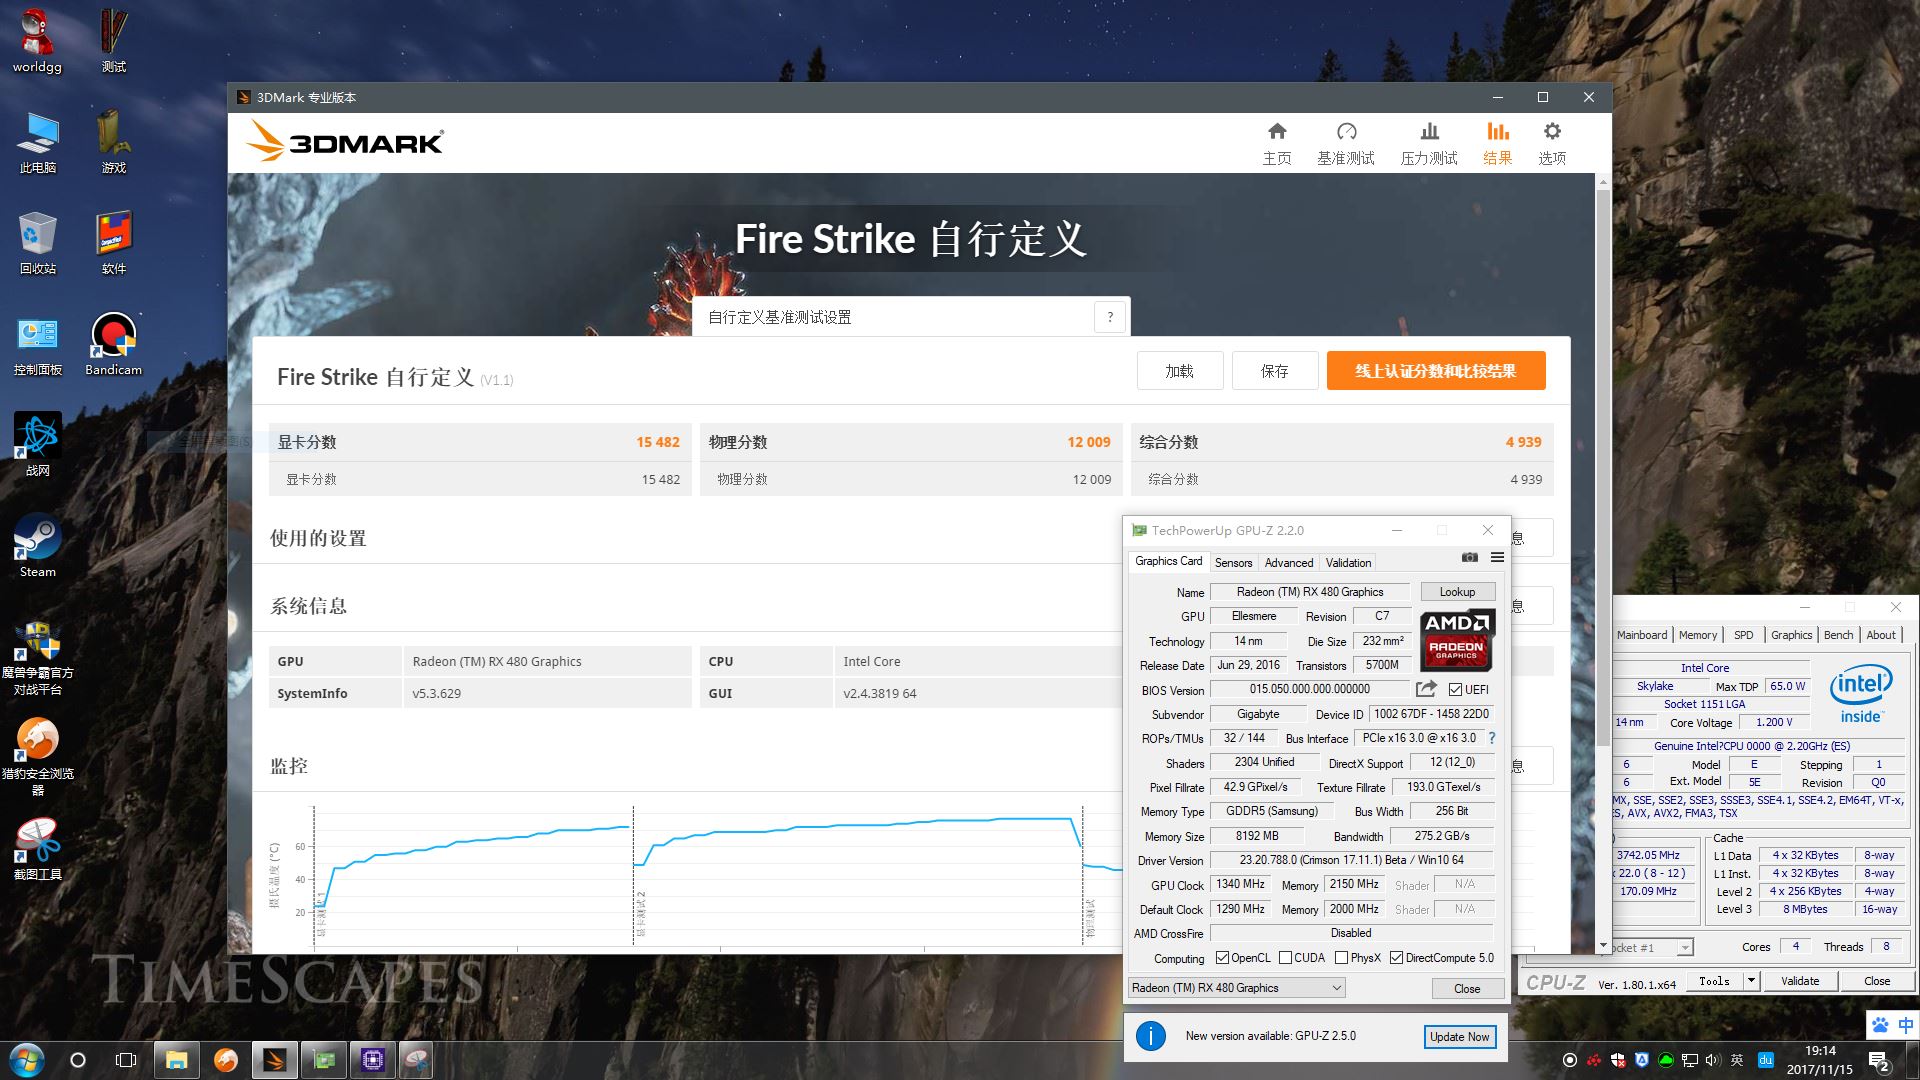Open the 此电脑 (This PC) desktop icon
The width and height of the screenshot is (1920, 1080).
pyautogui.click(x=38, y=141)
